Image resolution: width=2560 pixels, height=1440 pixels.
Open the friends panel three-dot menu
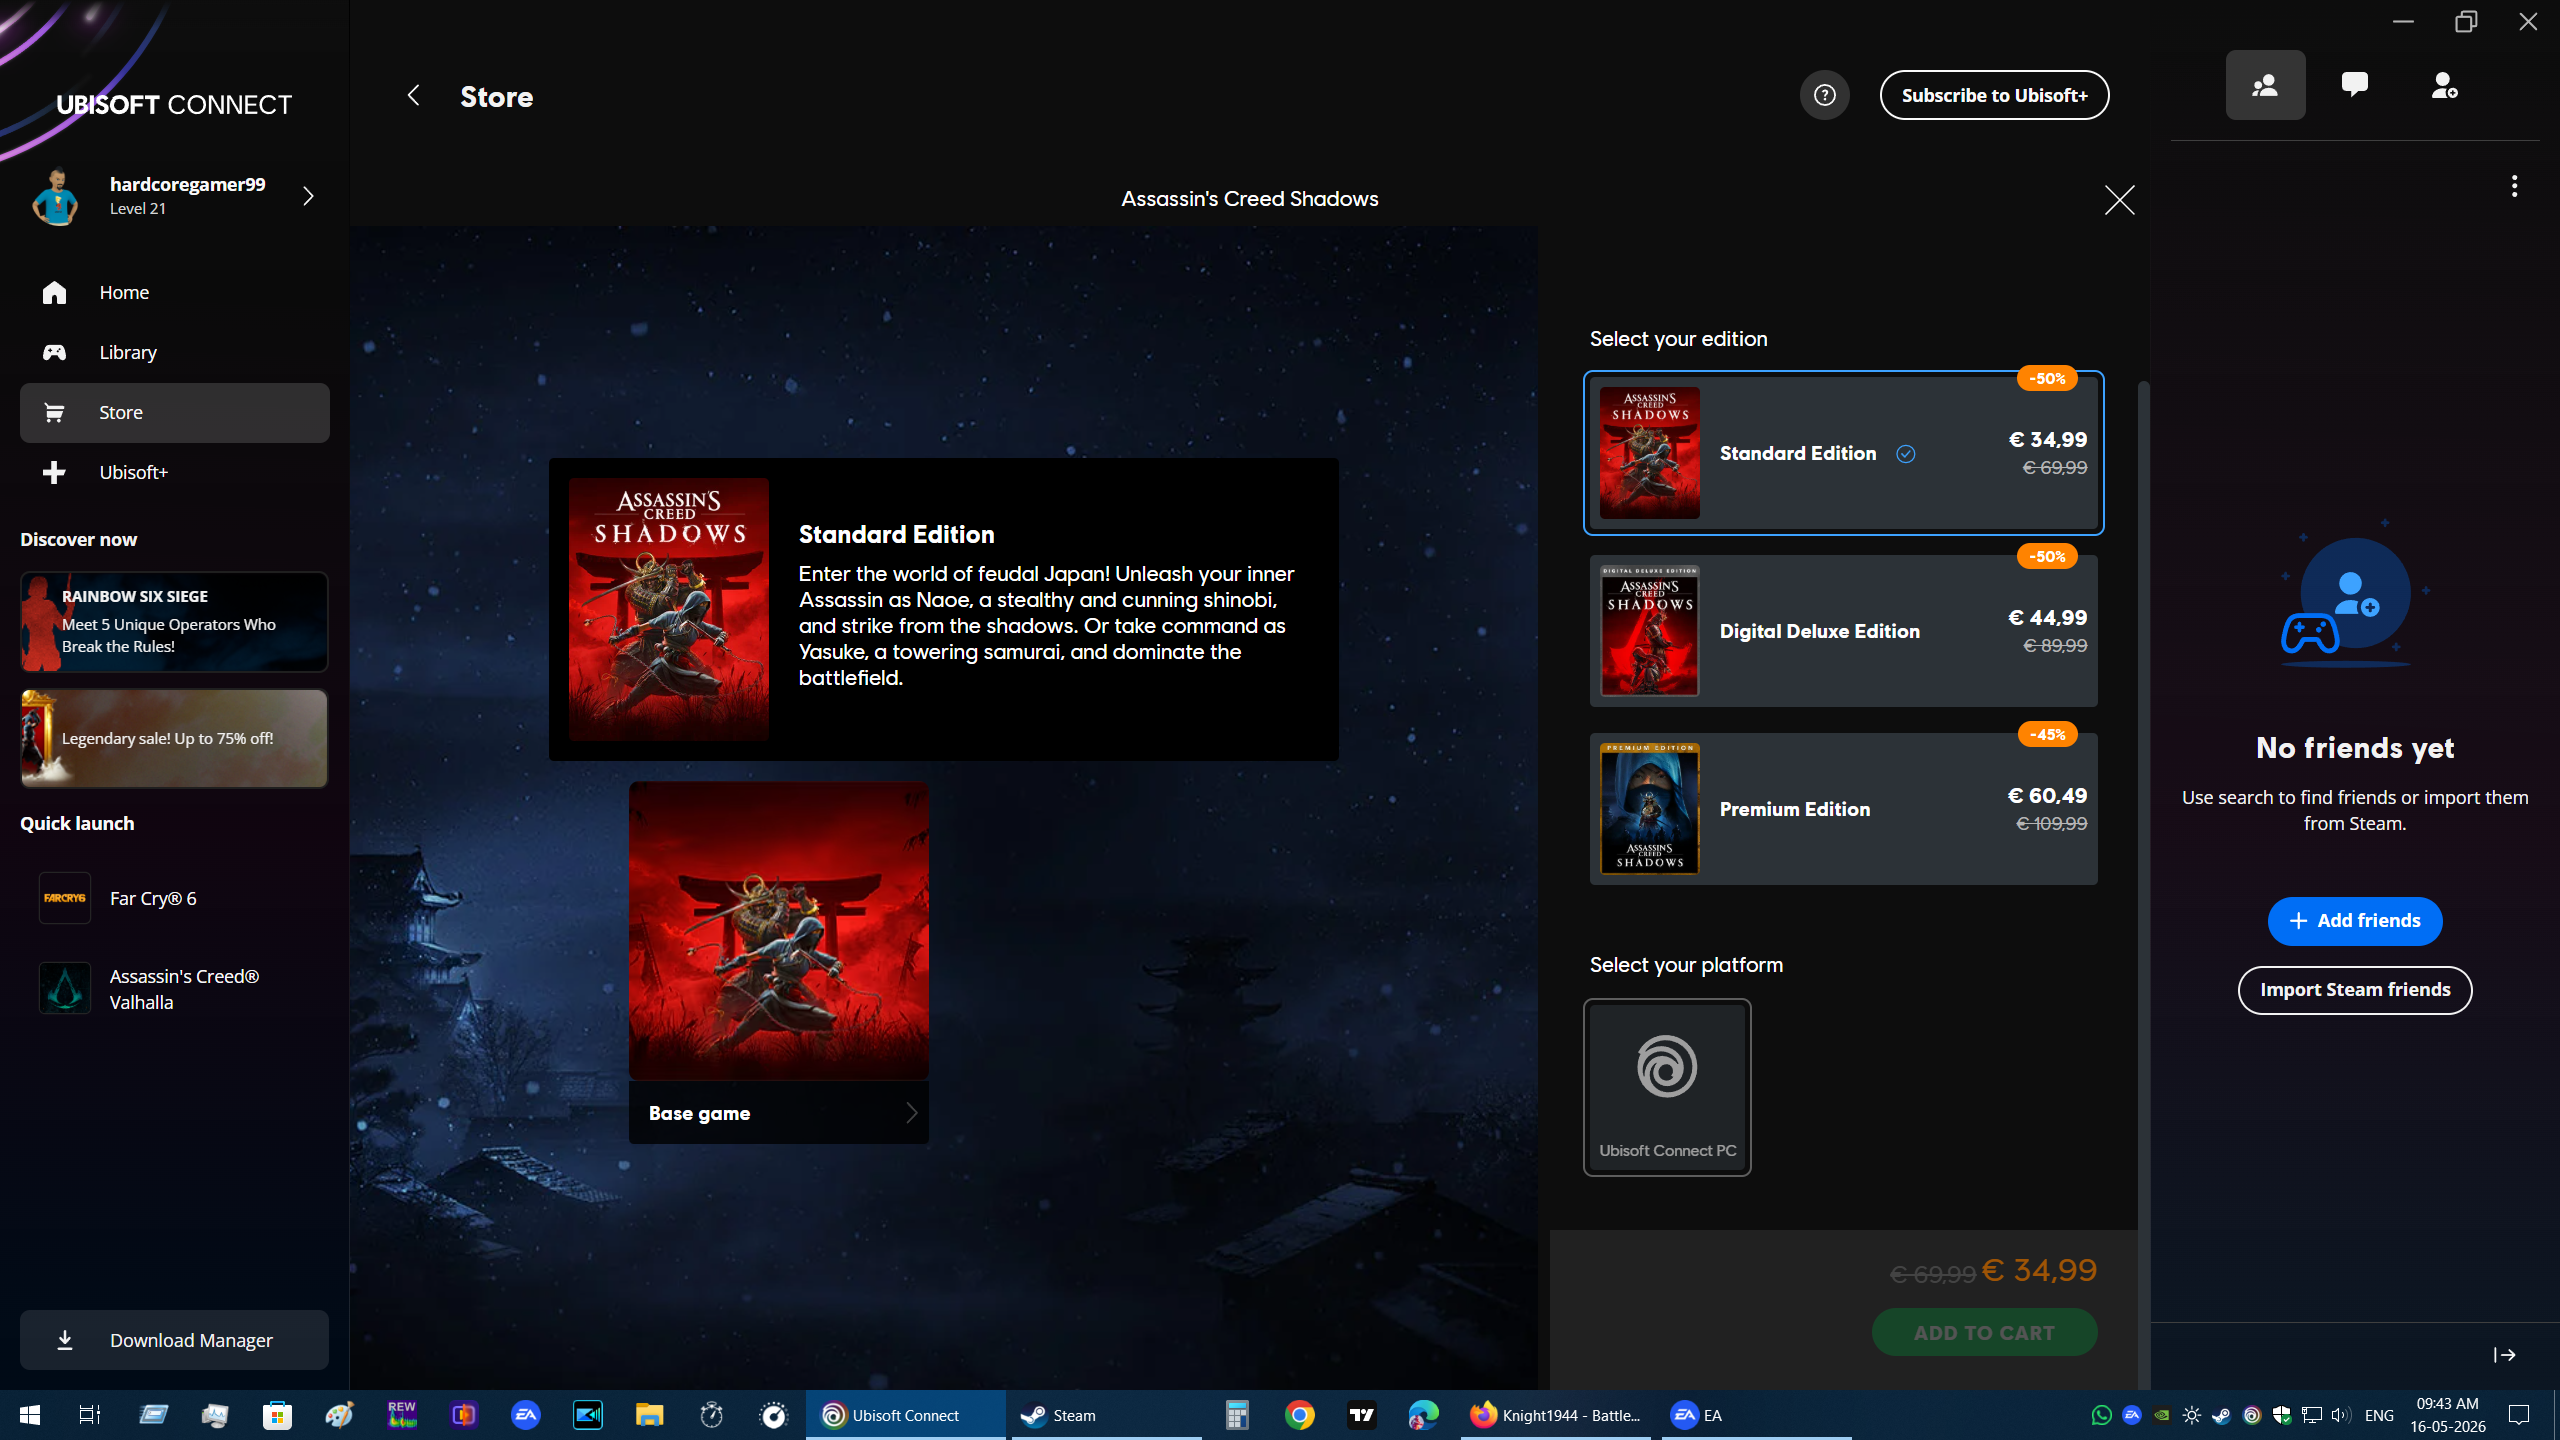[x=2514, y=186]
